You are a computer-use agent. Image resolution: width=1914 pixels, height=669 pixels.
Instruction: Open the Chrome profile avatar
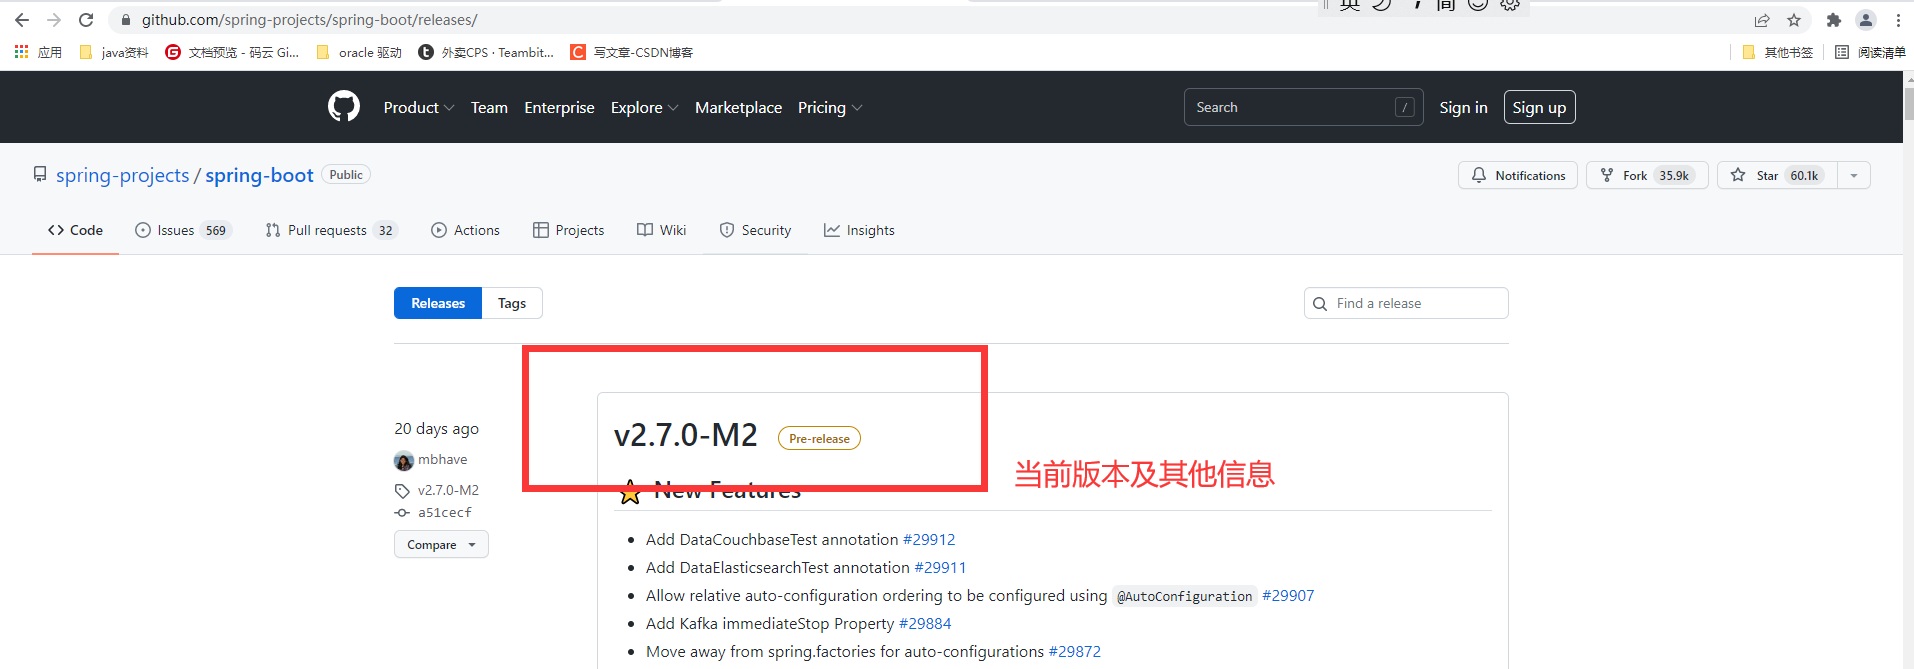coord(1866,20)
